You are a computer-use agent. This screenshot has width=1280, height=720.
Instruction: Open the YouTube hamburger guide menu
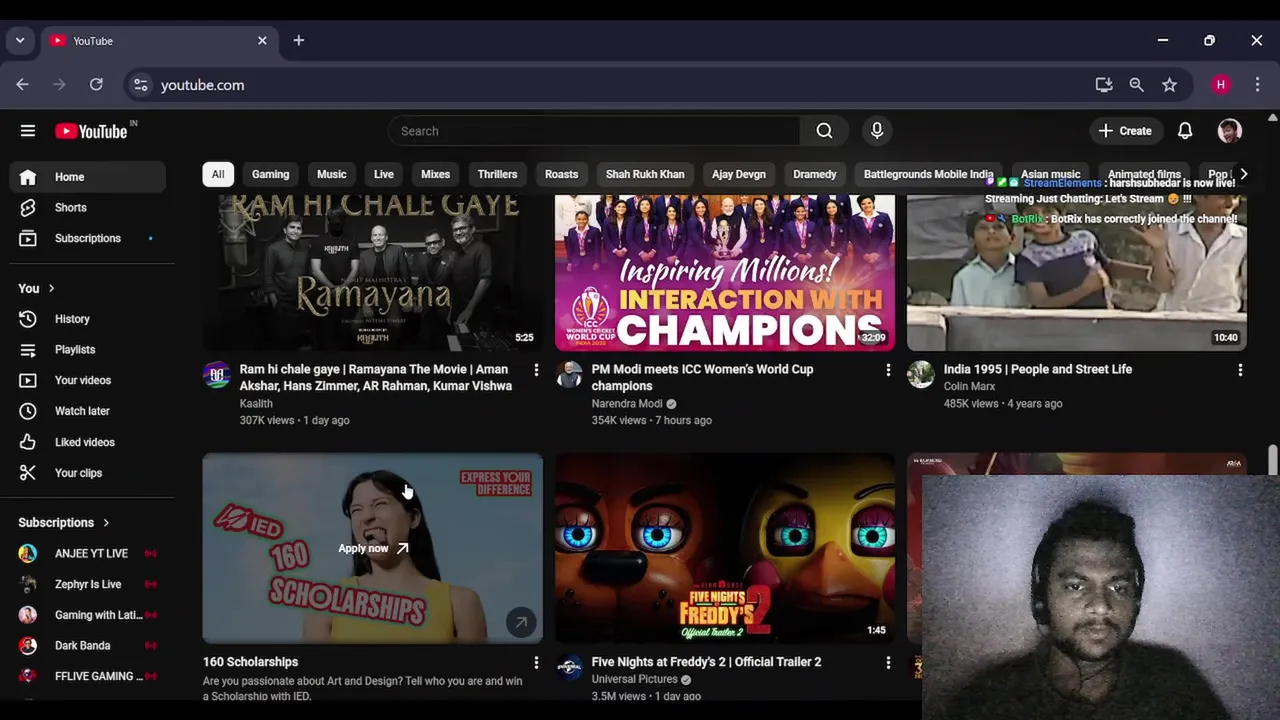(x=28, y=131)
